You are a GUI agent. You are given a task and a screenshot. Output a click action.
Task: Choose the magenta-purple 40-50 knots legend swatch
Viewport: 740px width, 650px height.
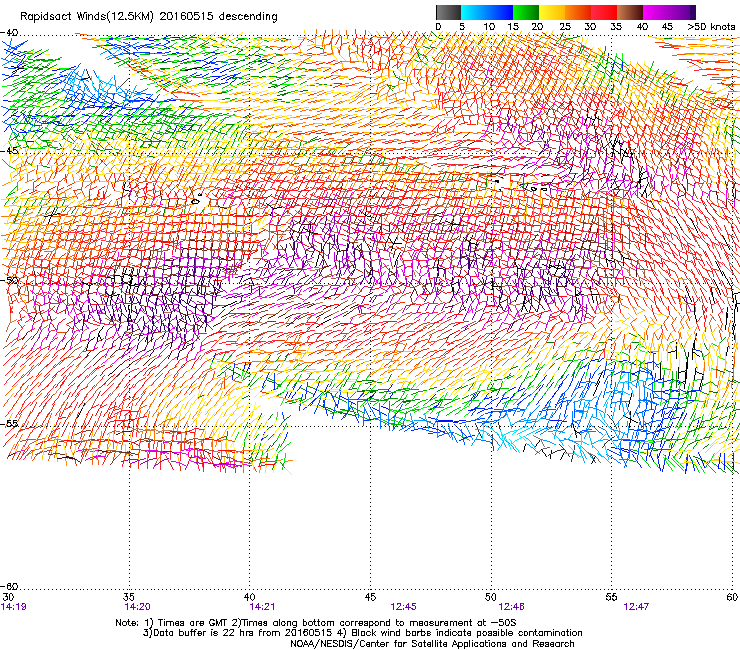(669, 12)
